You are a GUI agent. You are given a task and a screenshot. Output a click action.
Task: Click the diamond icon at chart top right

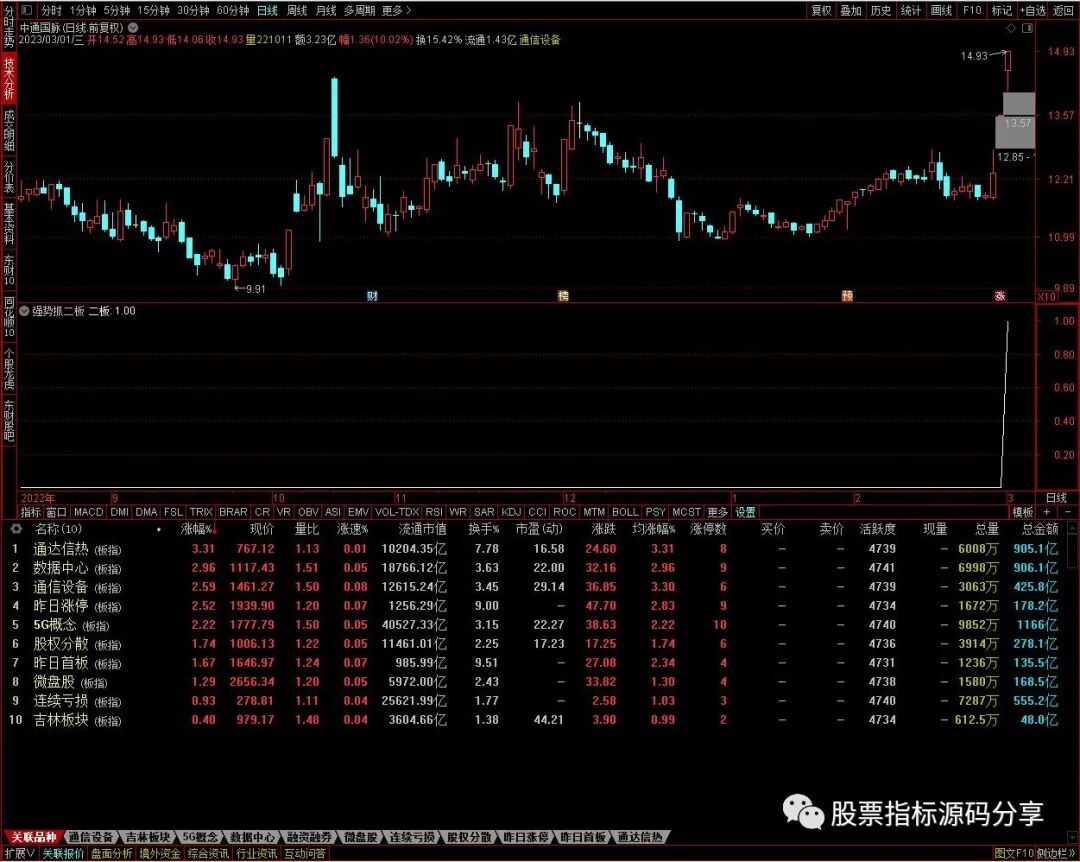coord(1011,28)
